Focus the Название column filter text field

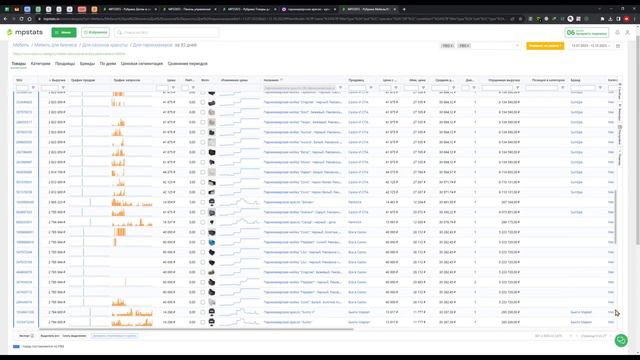(300, 88)
